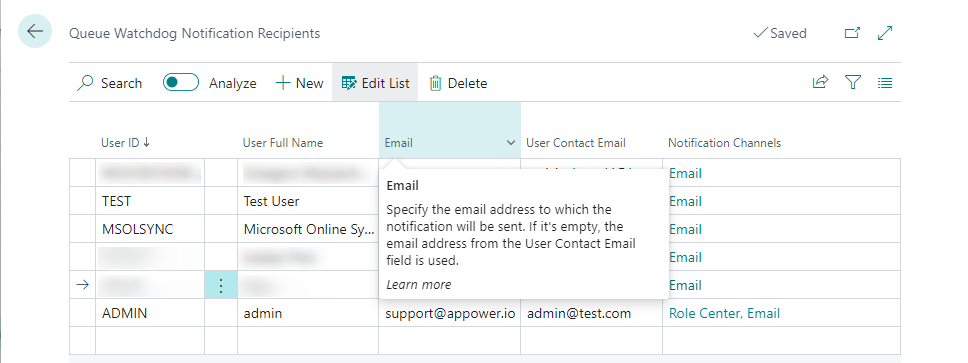Click support@appower.io email cell
Viewport: 968px width, 363px height.
[449, 313]
